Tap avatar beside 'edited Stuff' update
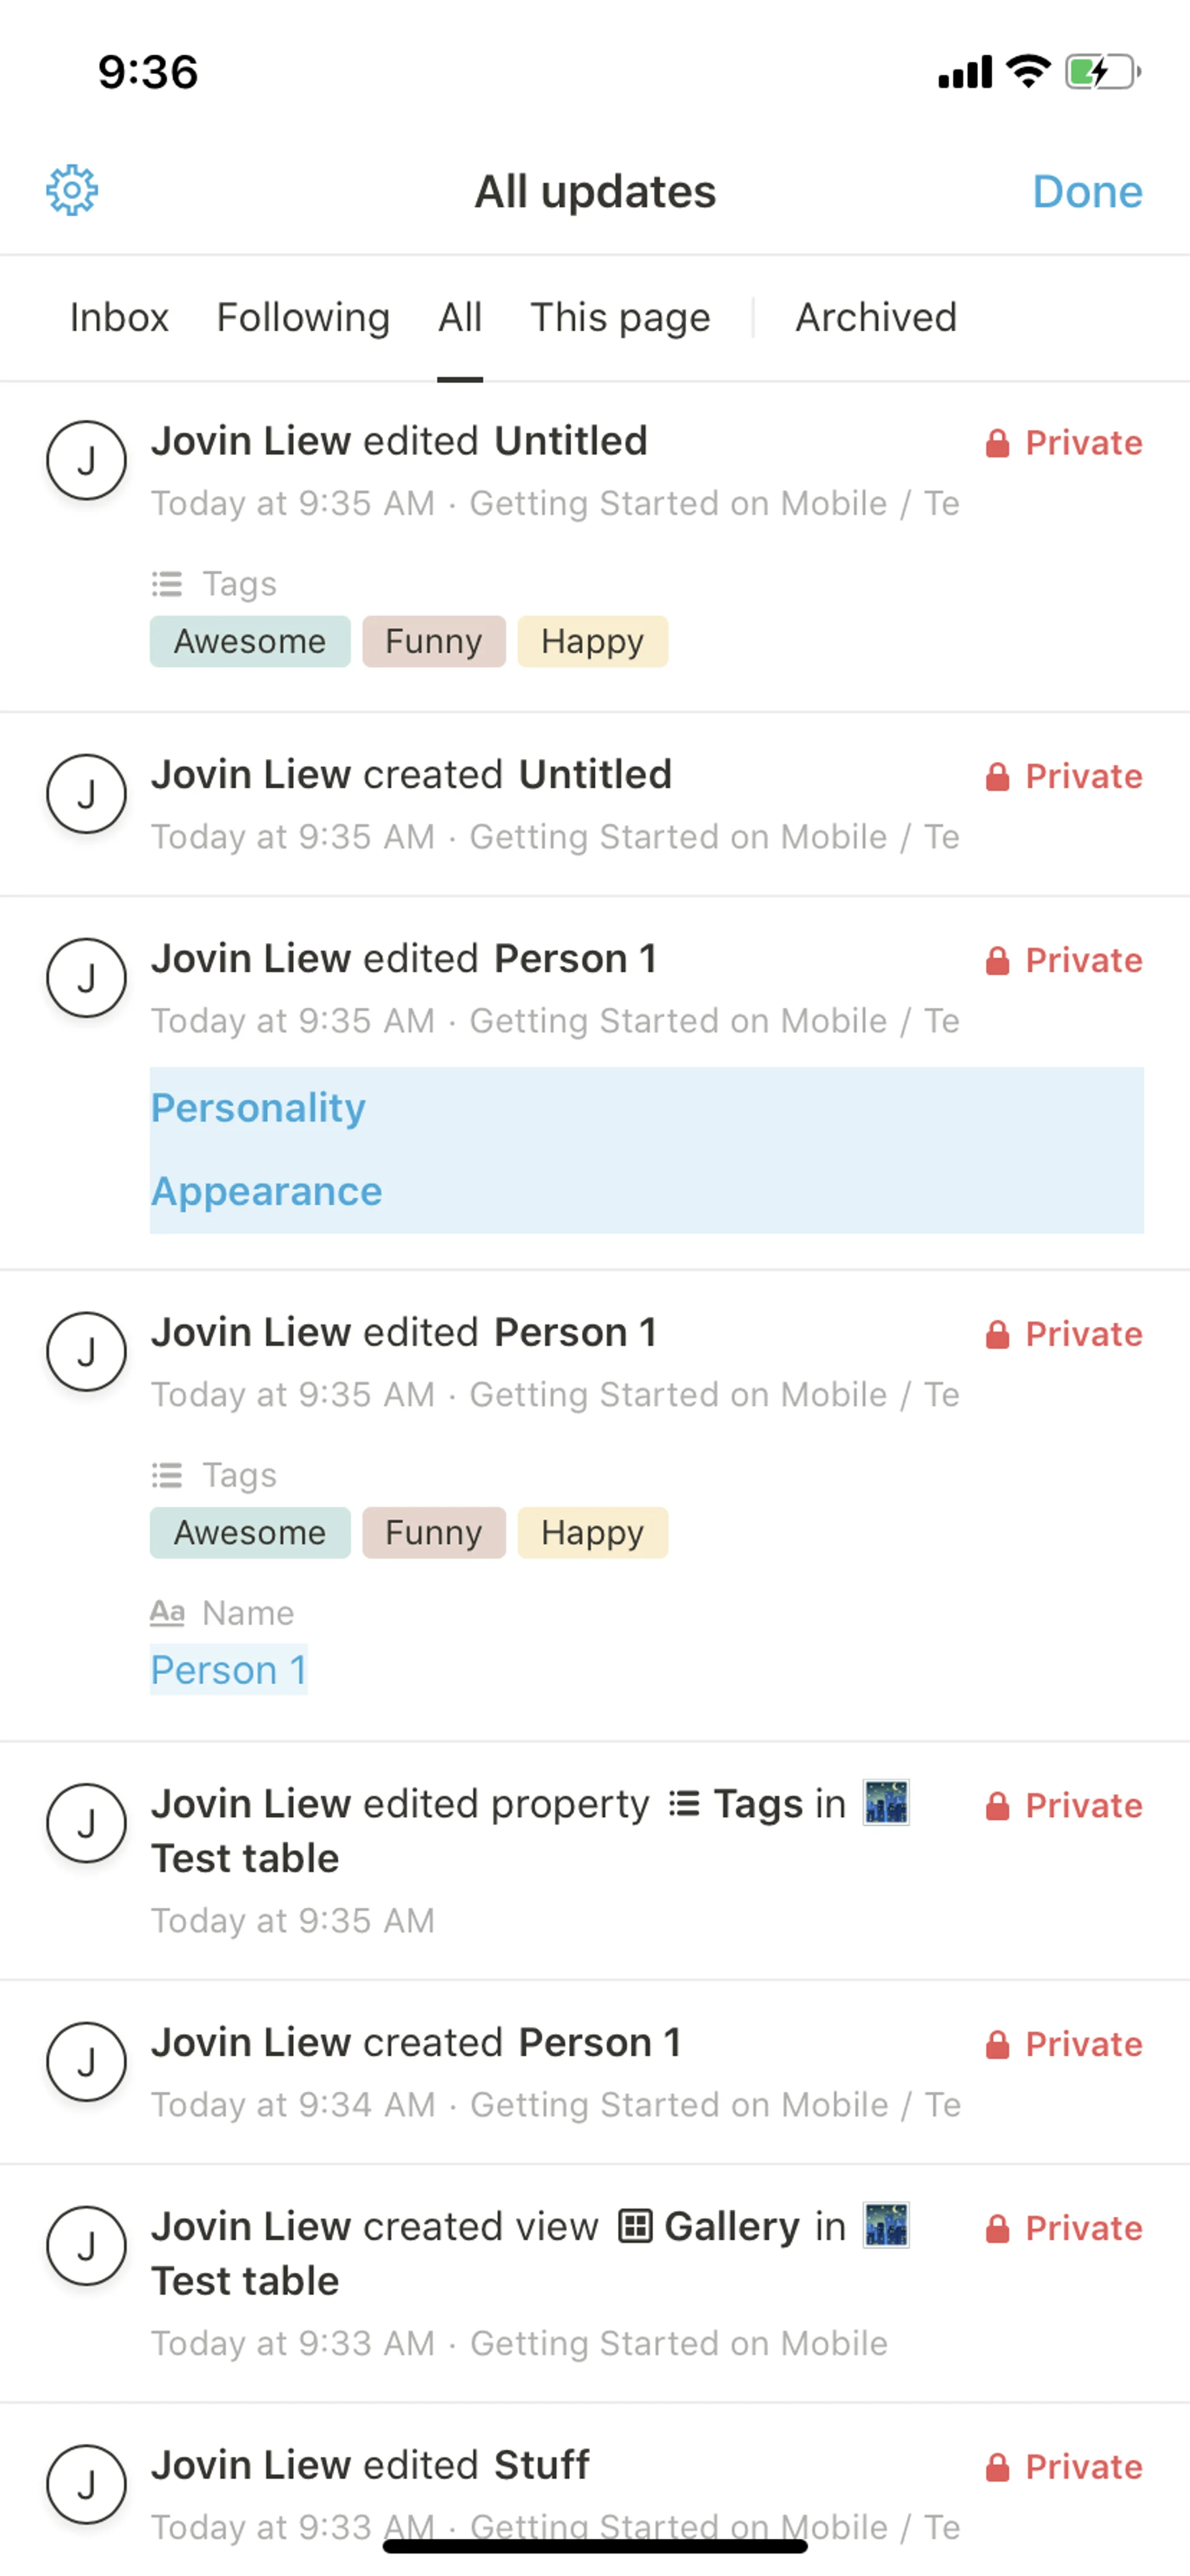The width and height of the screenshot is (1190, 2576). click(87, 2485)
